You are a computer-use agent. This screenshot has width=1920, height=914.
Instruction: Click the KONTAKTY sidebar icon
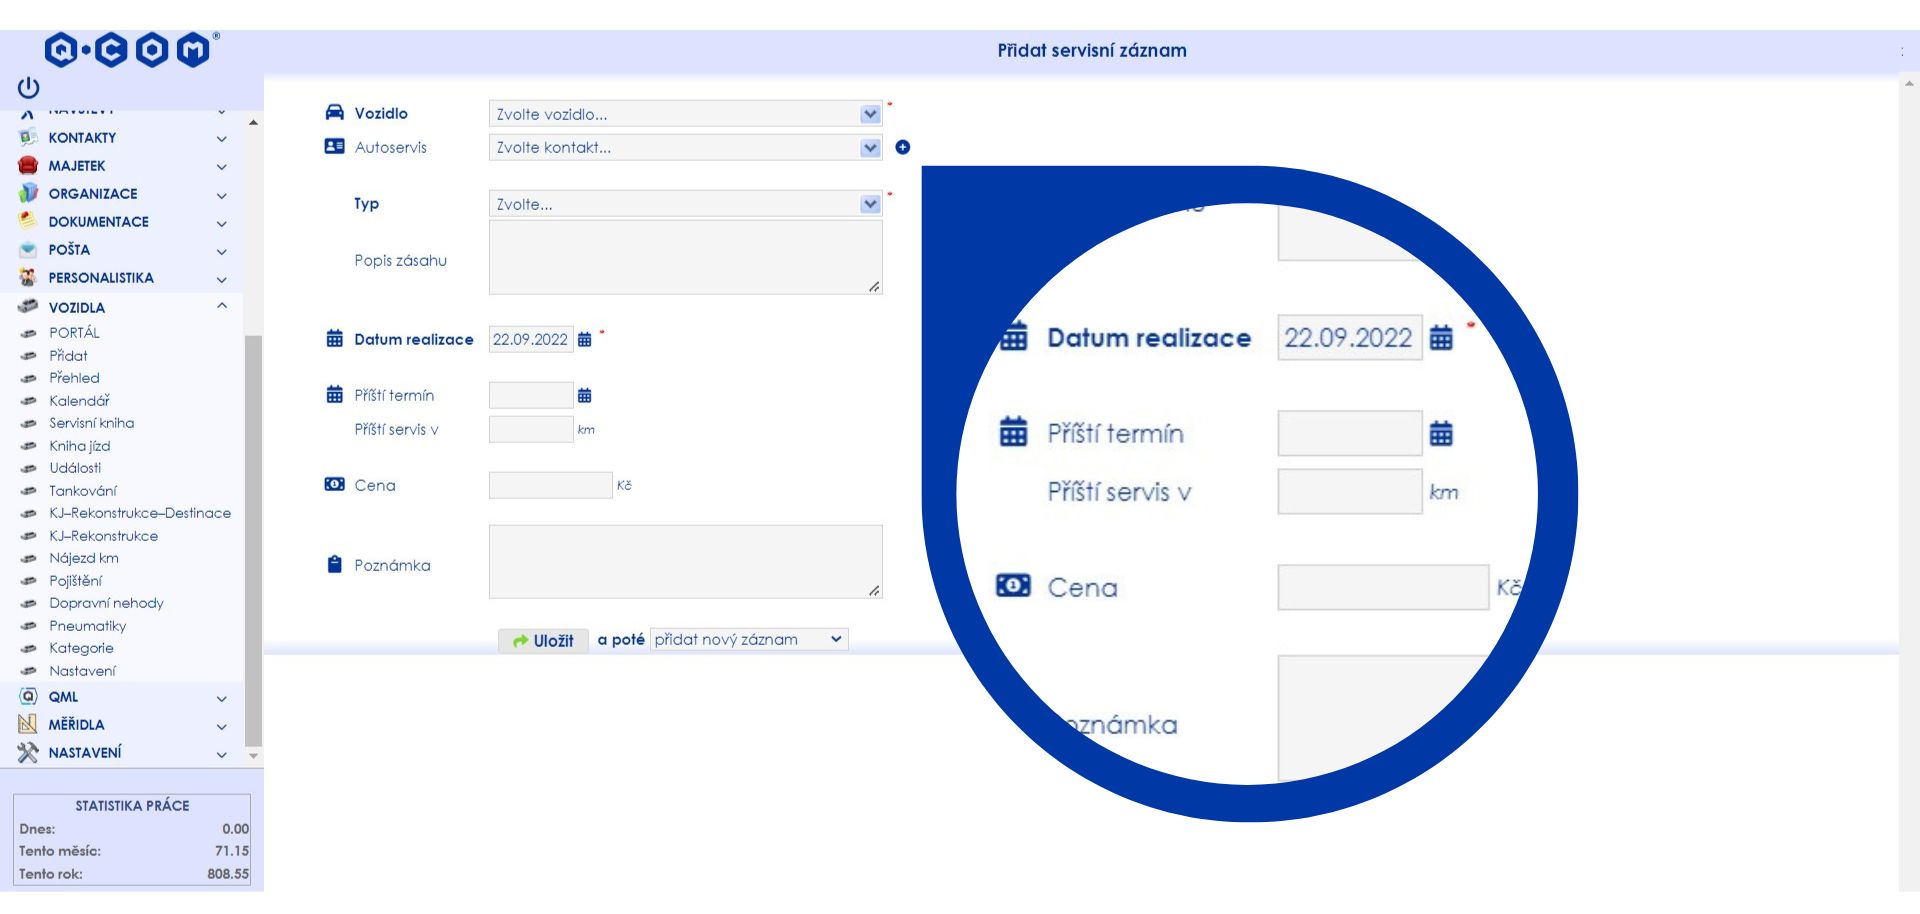(x=28, y=138)
